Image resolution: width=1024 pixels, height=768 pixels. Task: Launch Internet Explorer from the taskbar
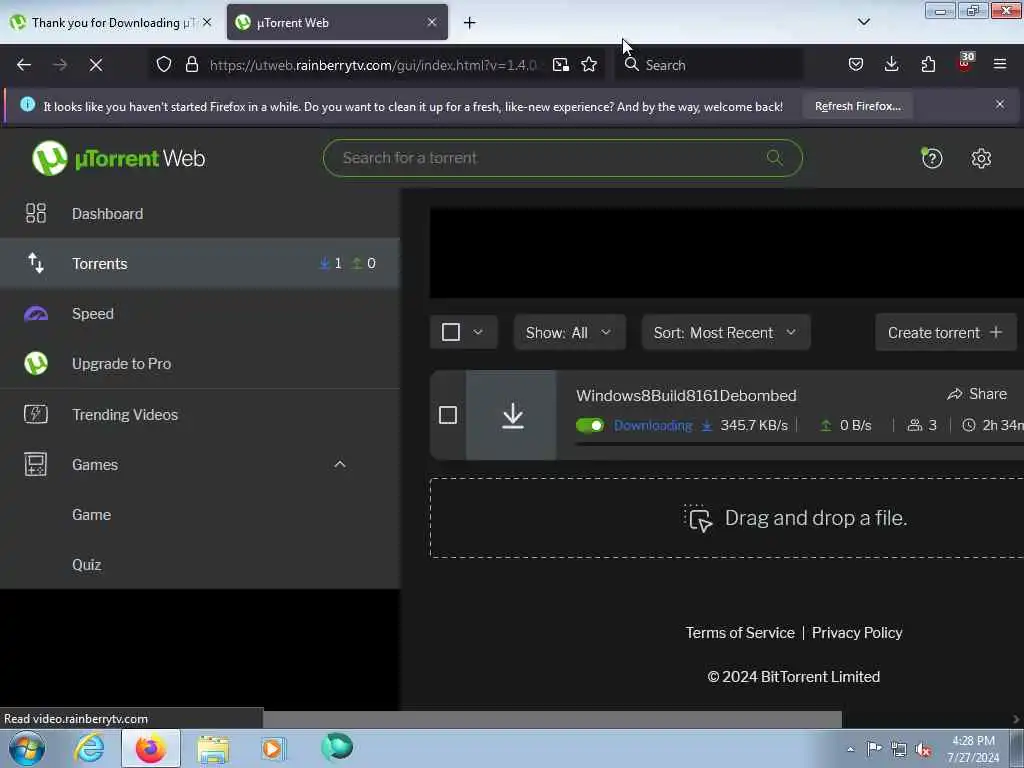[89, 748]
